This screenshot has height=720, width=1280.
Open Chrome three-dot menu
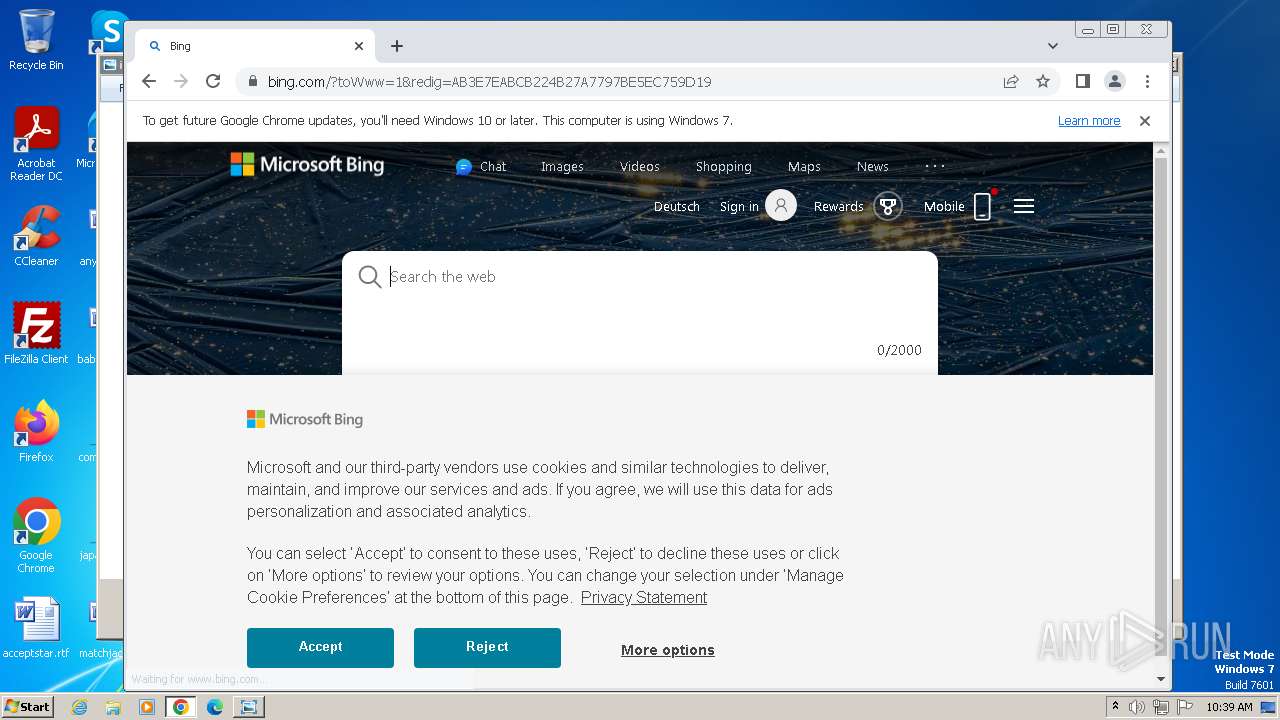tap(1147, 82)
